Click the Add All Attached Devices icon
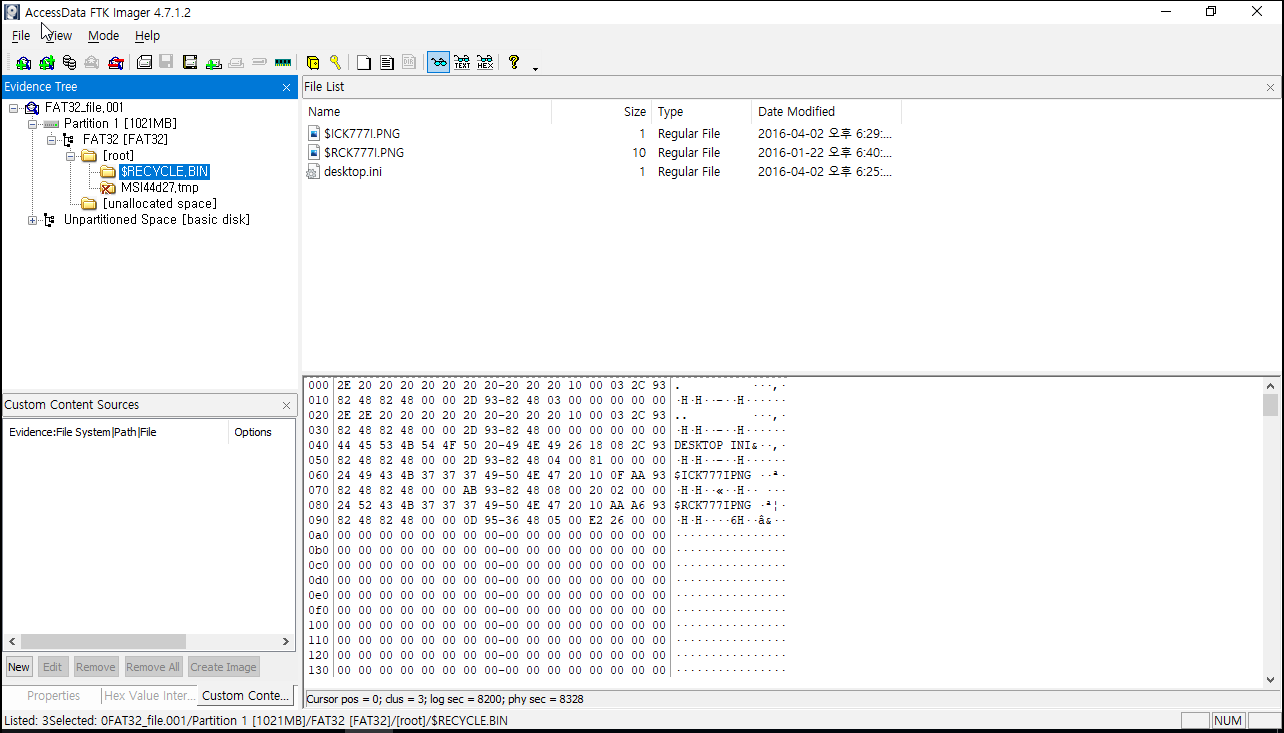 [x=46, y=63]
